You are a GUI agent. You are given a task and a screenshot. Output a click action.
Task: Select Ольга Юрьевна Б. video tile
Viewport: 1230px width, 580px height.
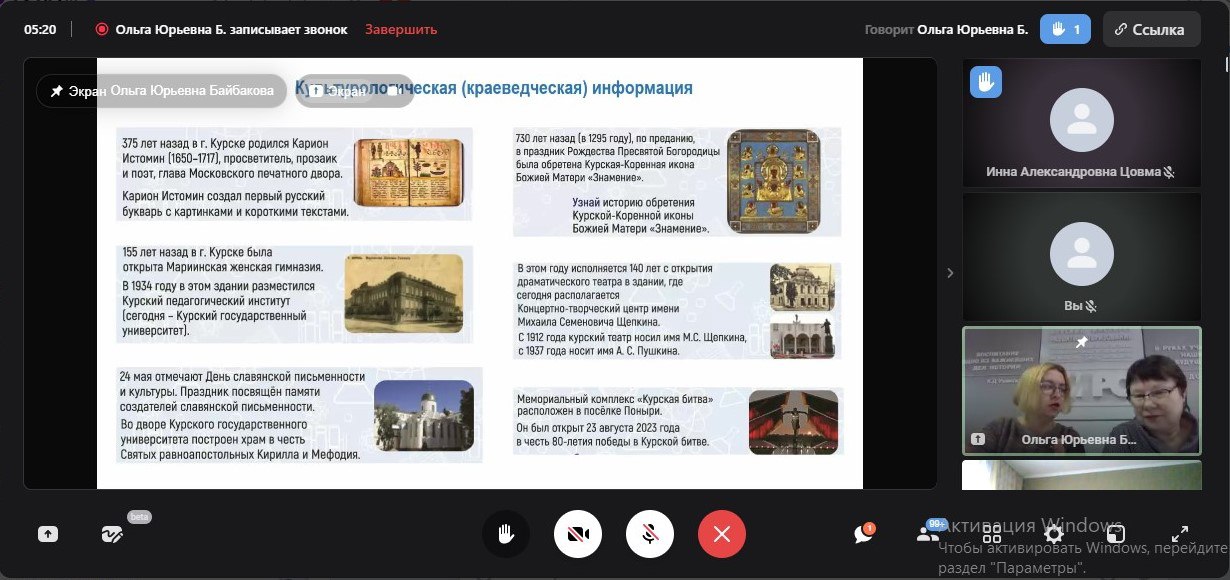click(1081, 391)
